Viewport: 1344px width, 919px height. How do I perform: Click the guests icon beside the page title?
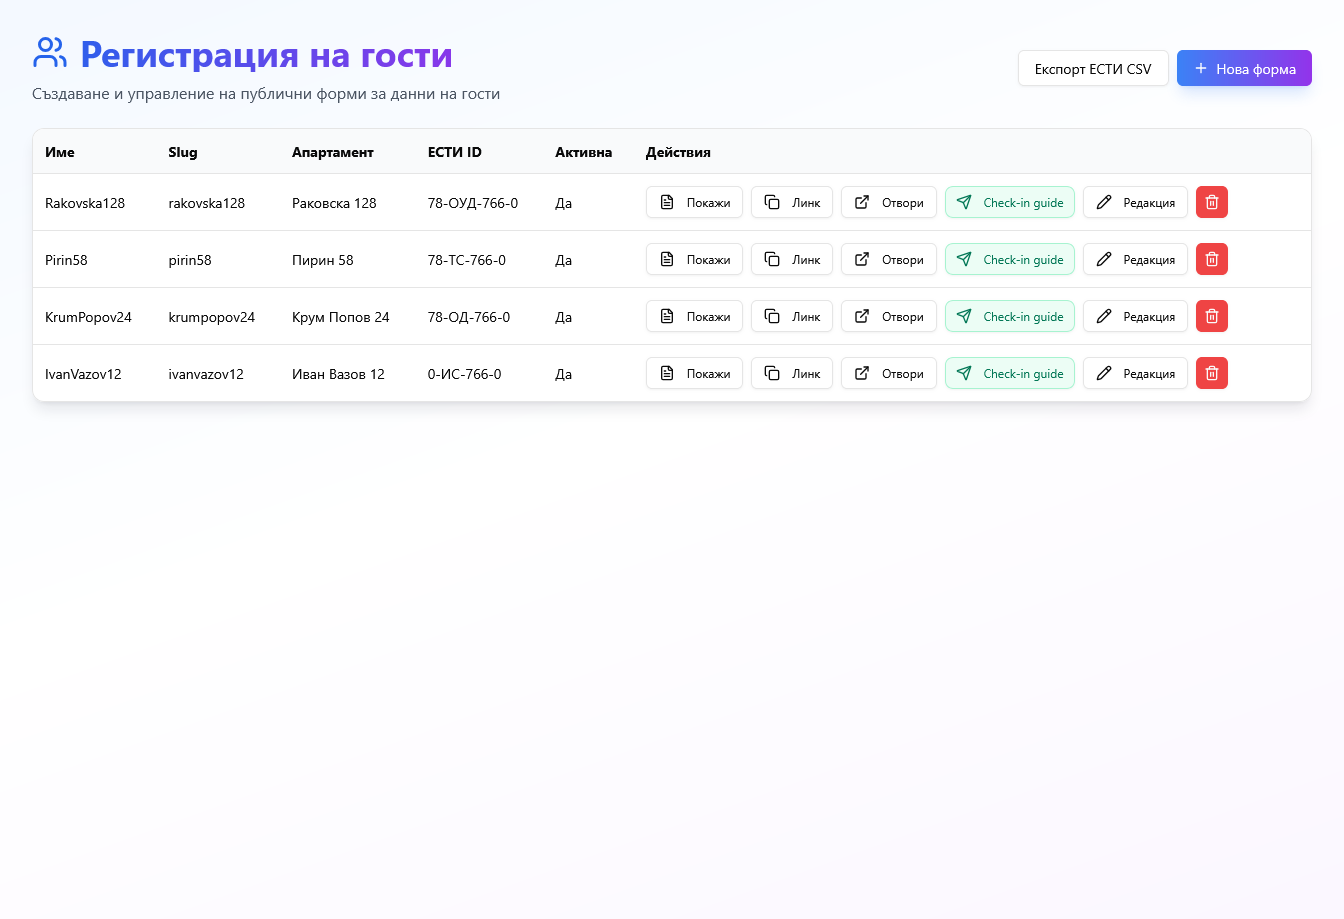pos(50,53)
